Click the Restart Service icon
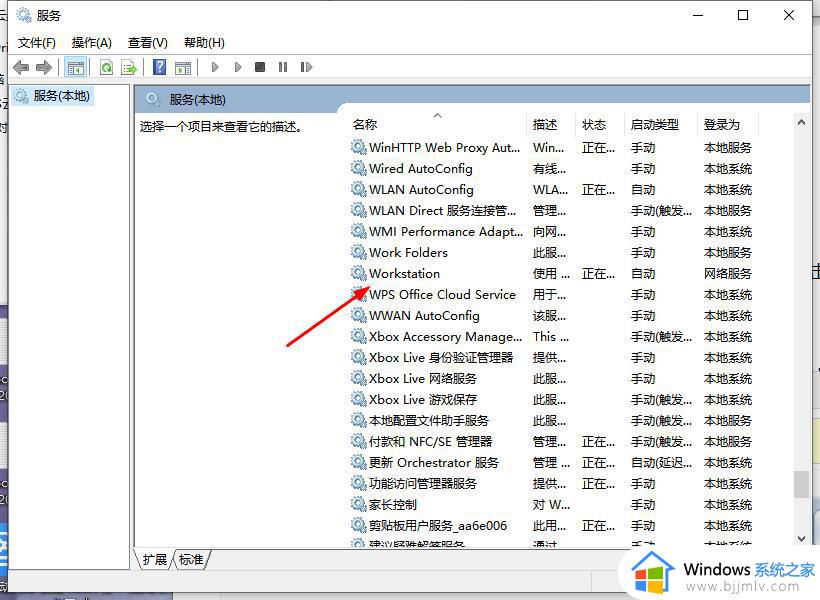Screen dimensions: 820x600 [306, 67]
